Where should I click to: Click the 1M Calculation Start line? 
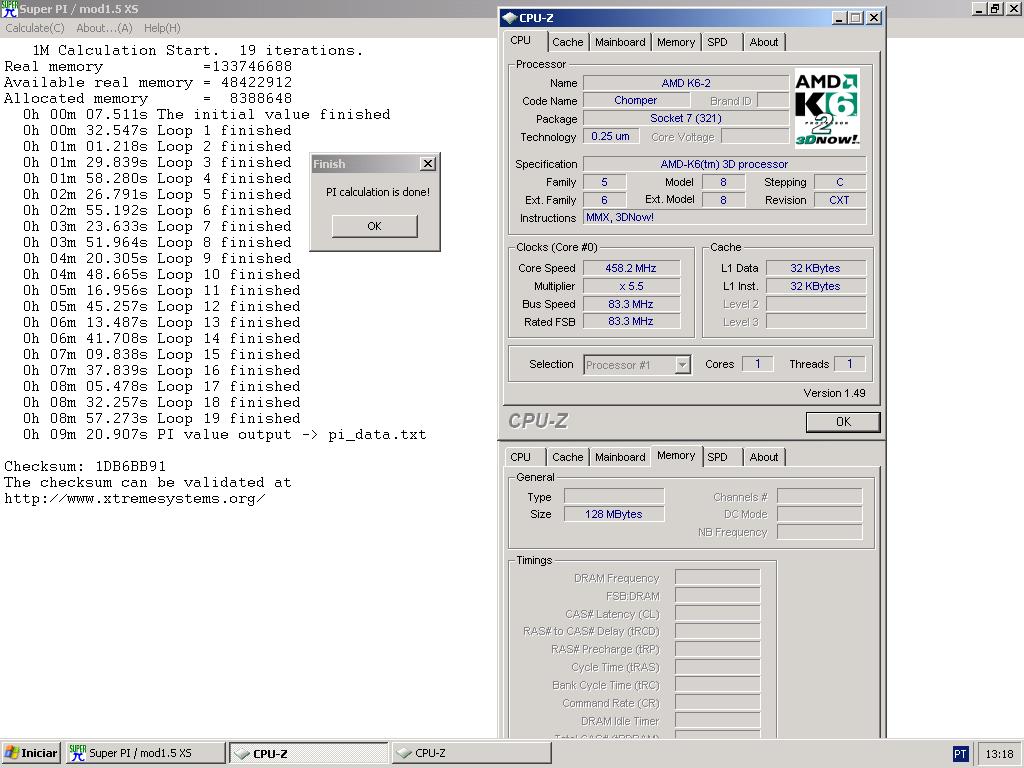[198, 50]
